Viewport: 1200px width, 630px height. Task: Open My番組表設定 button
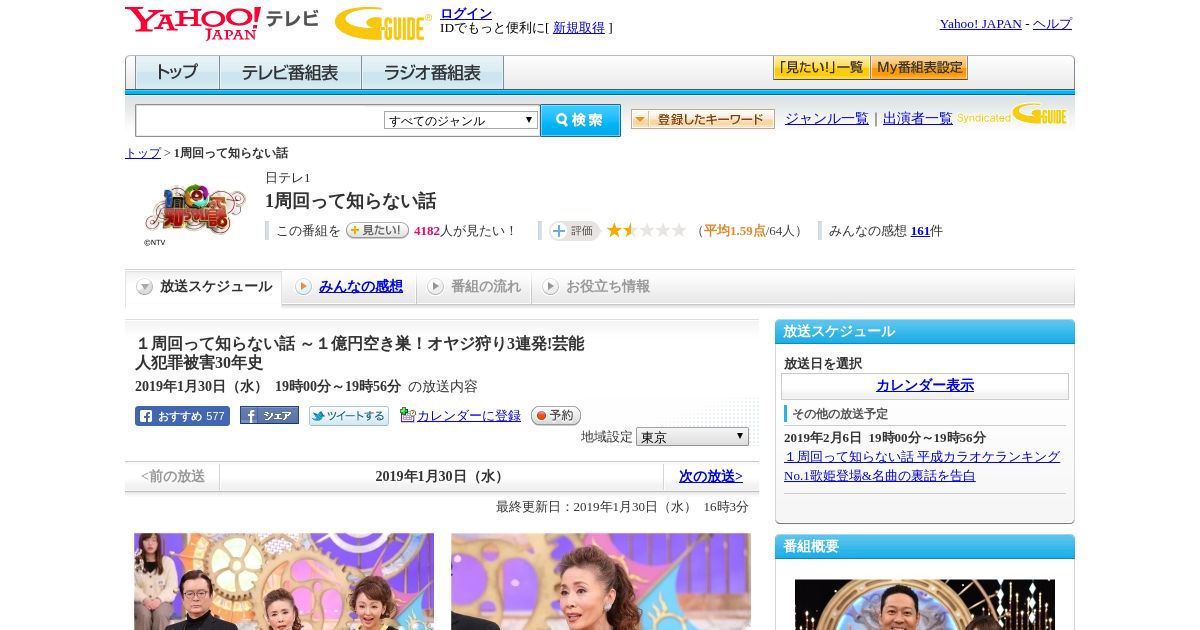coord(919,68)
